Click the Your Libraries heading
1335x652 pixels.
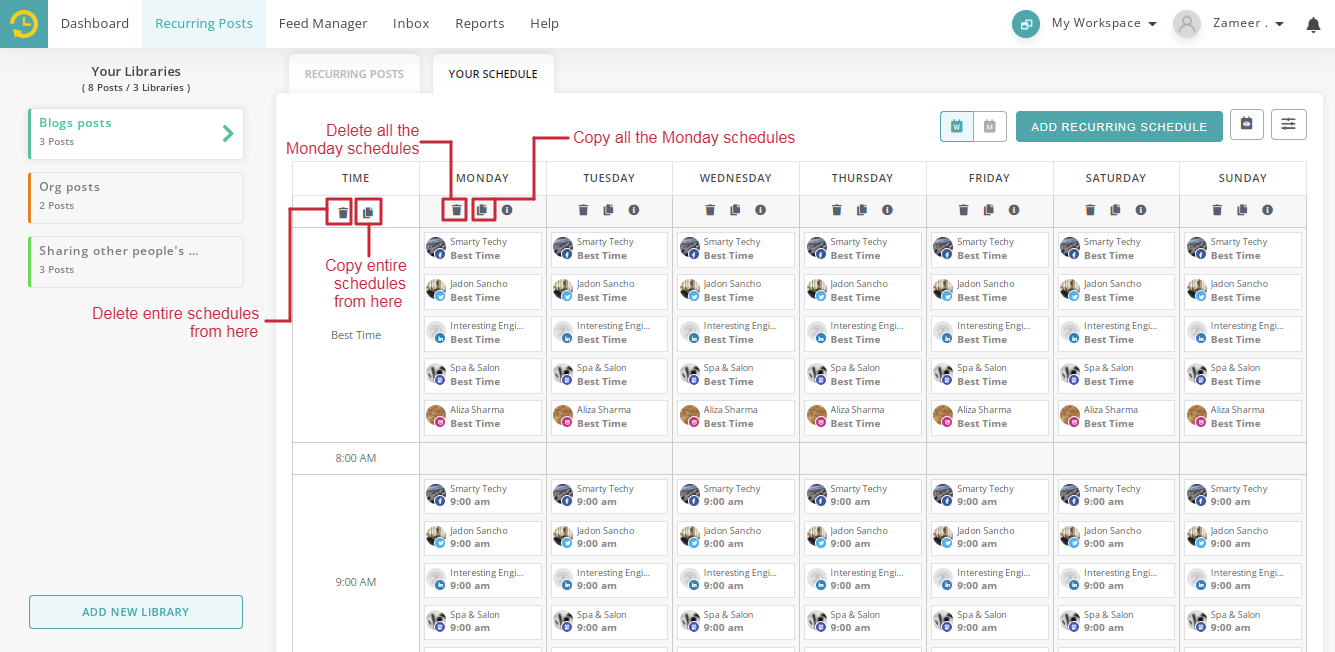(x=136, y=71)
